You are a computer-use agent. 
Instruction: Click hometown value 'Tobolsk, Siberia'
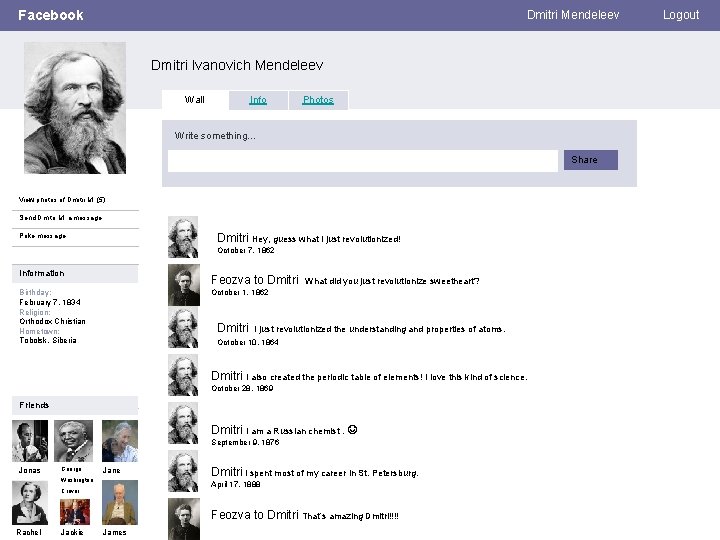click(48, 340)
